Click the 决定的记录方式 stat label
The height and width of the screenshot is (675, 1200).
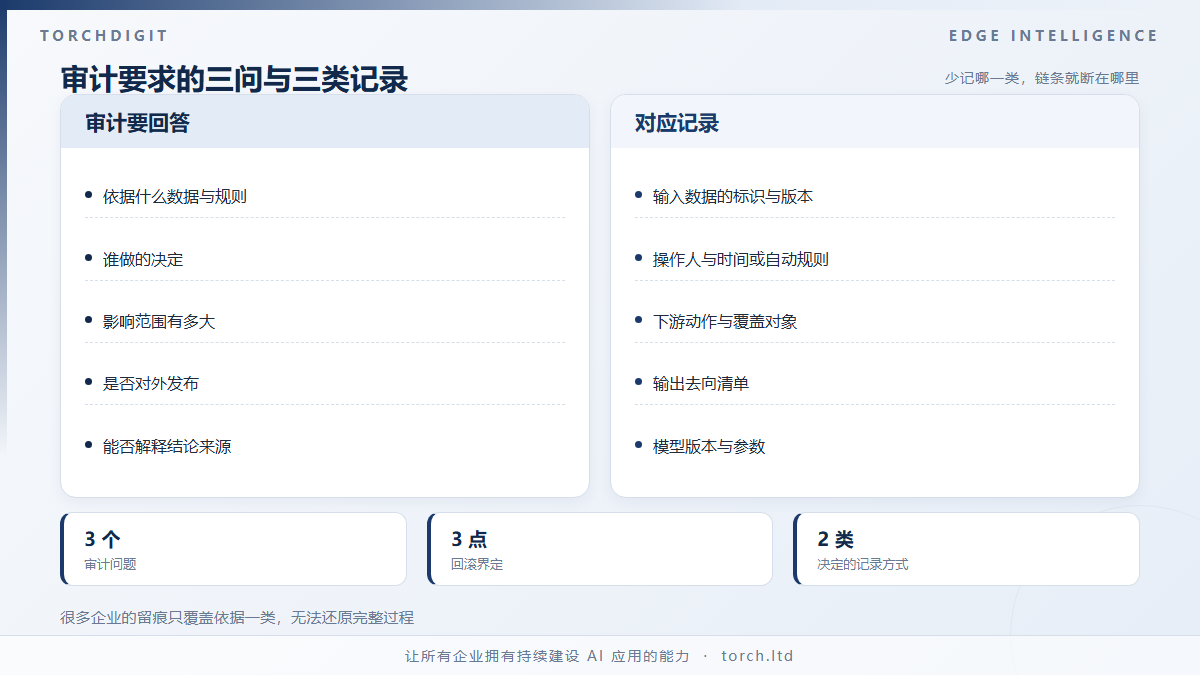point(863,564)
